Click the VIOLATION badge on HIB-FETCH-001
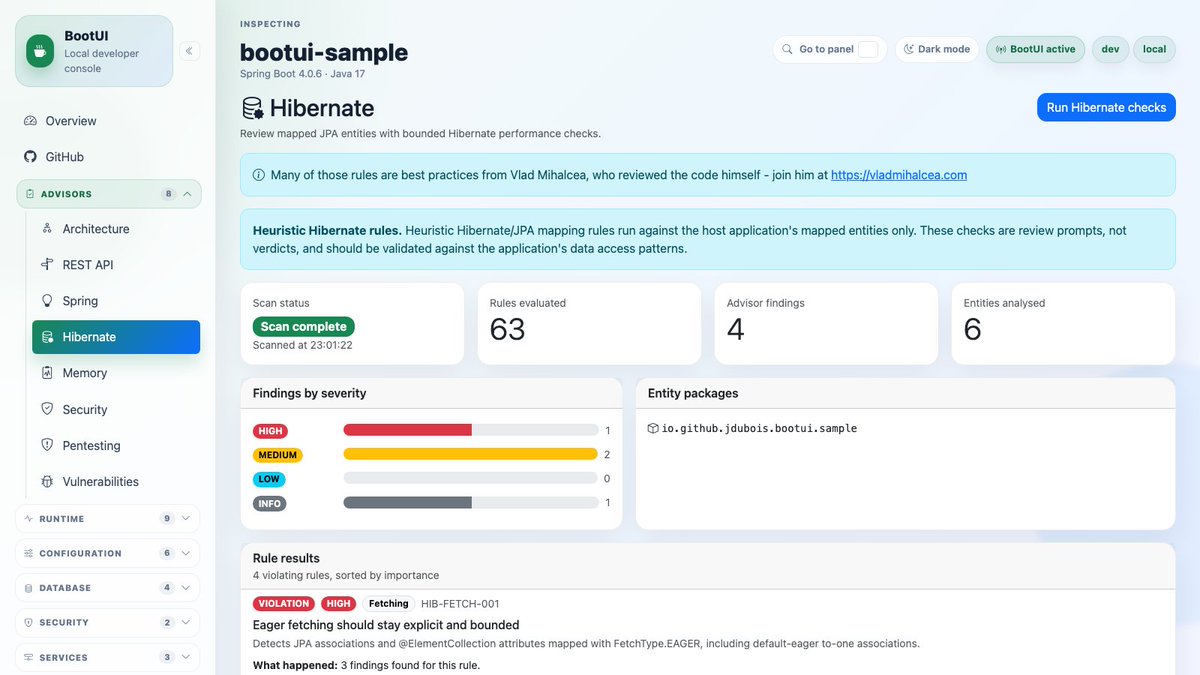This screenshot has height=675, width=1200. [284, 604]
